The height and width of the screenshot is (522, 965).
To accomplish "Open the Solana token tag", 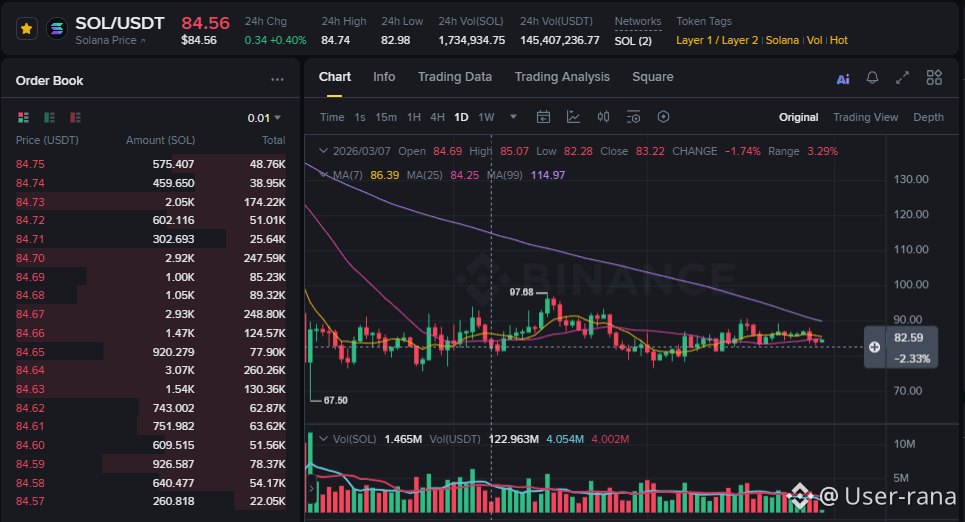I will click(x=782, y=40).
